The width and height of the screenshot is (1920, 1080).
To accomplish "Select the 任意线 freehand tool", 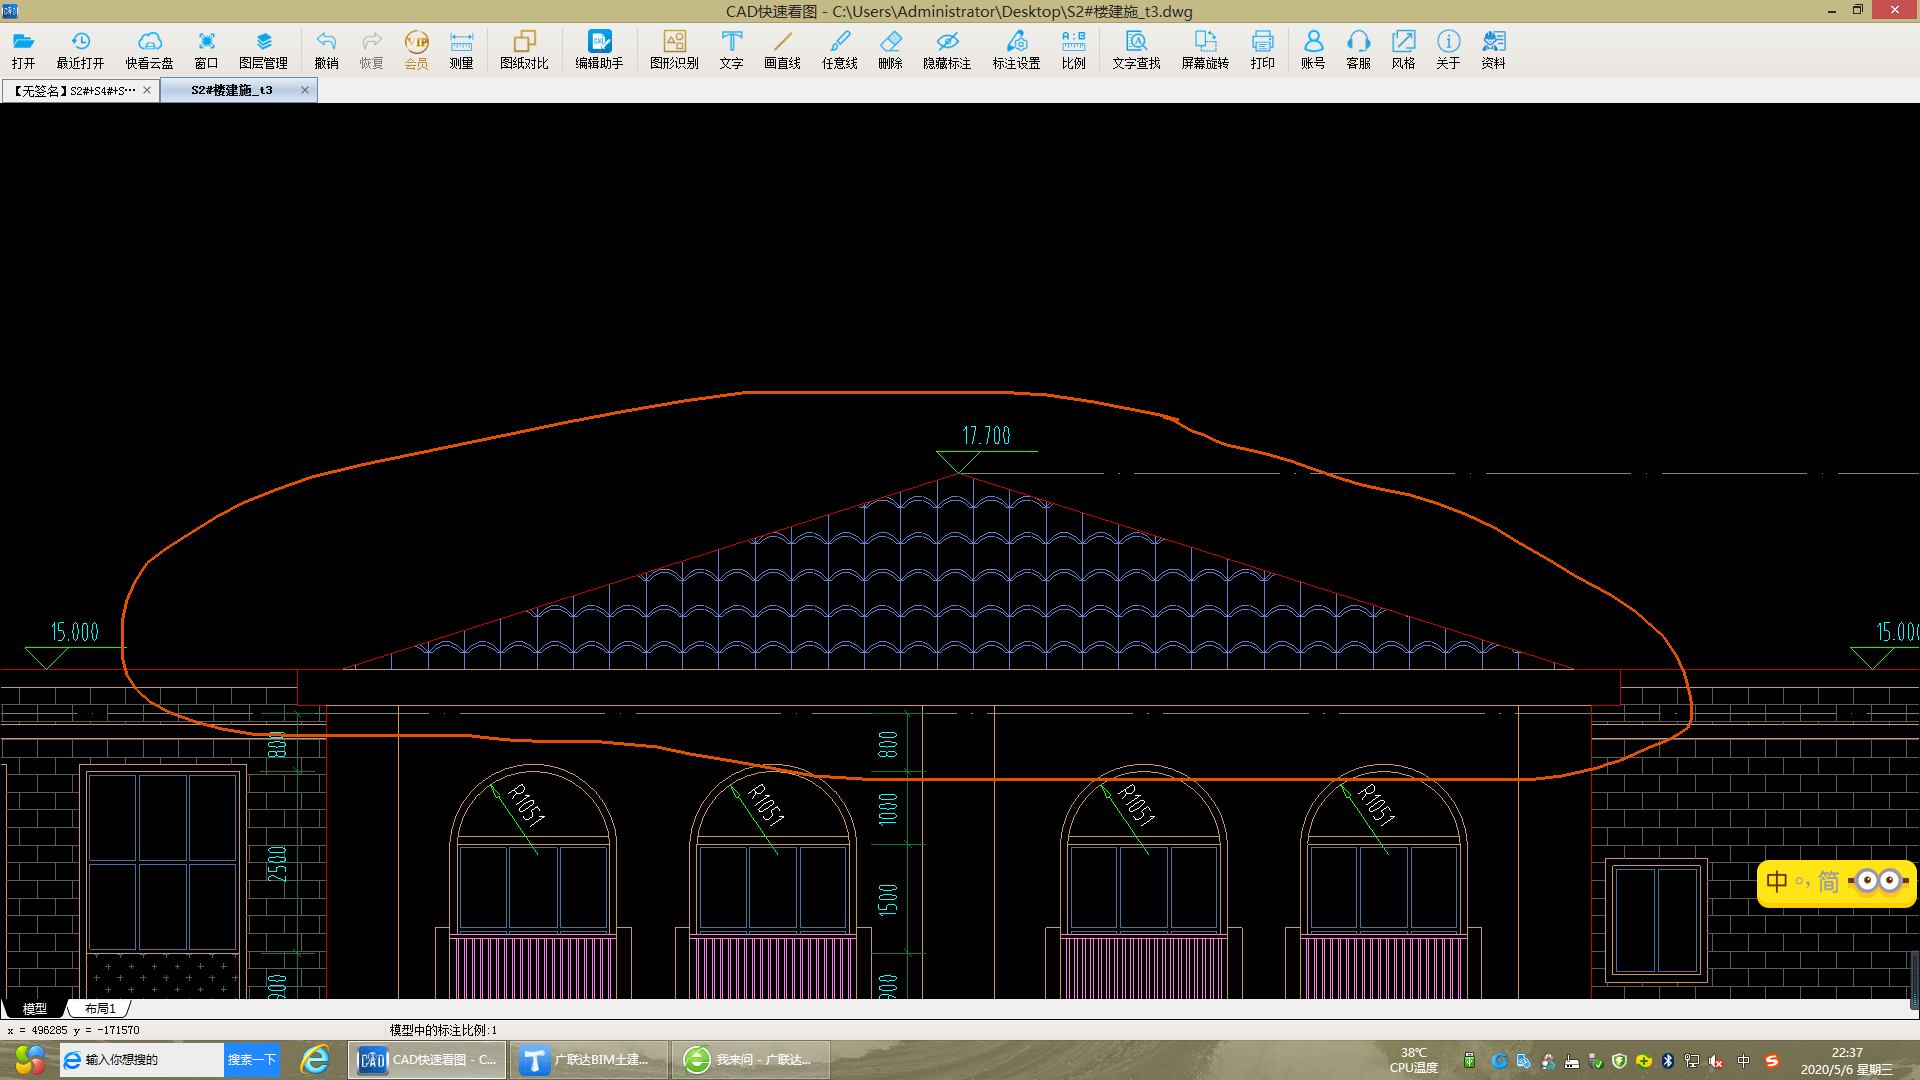I will [840, 50].
